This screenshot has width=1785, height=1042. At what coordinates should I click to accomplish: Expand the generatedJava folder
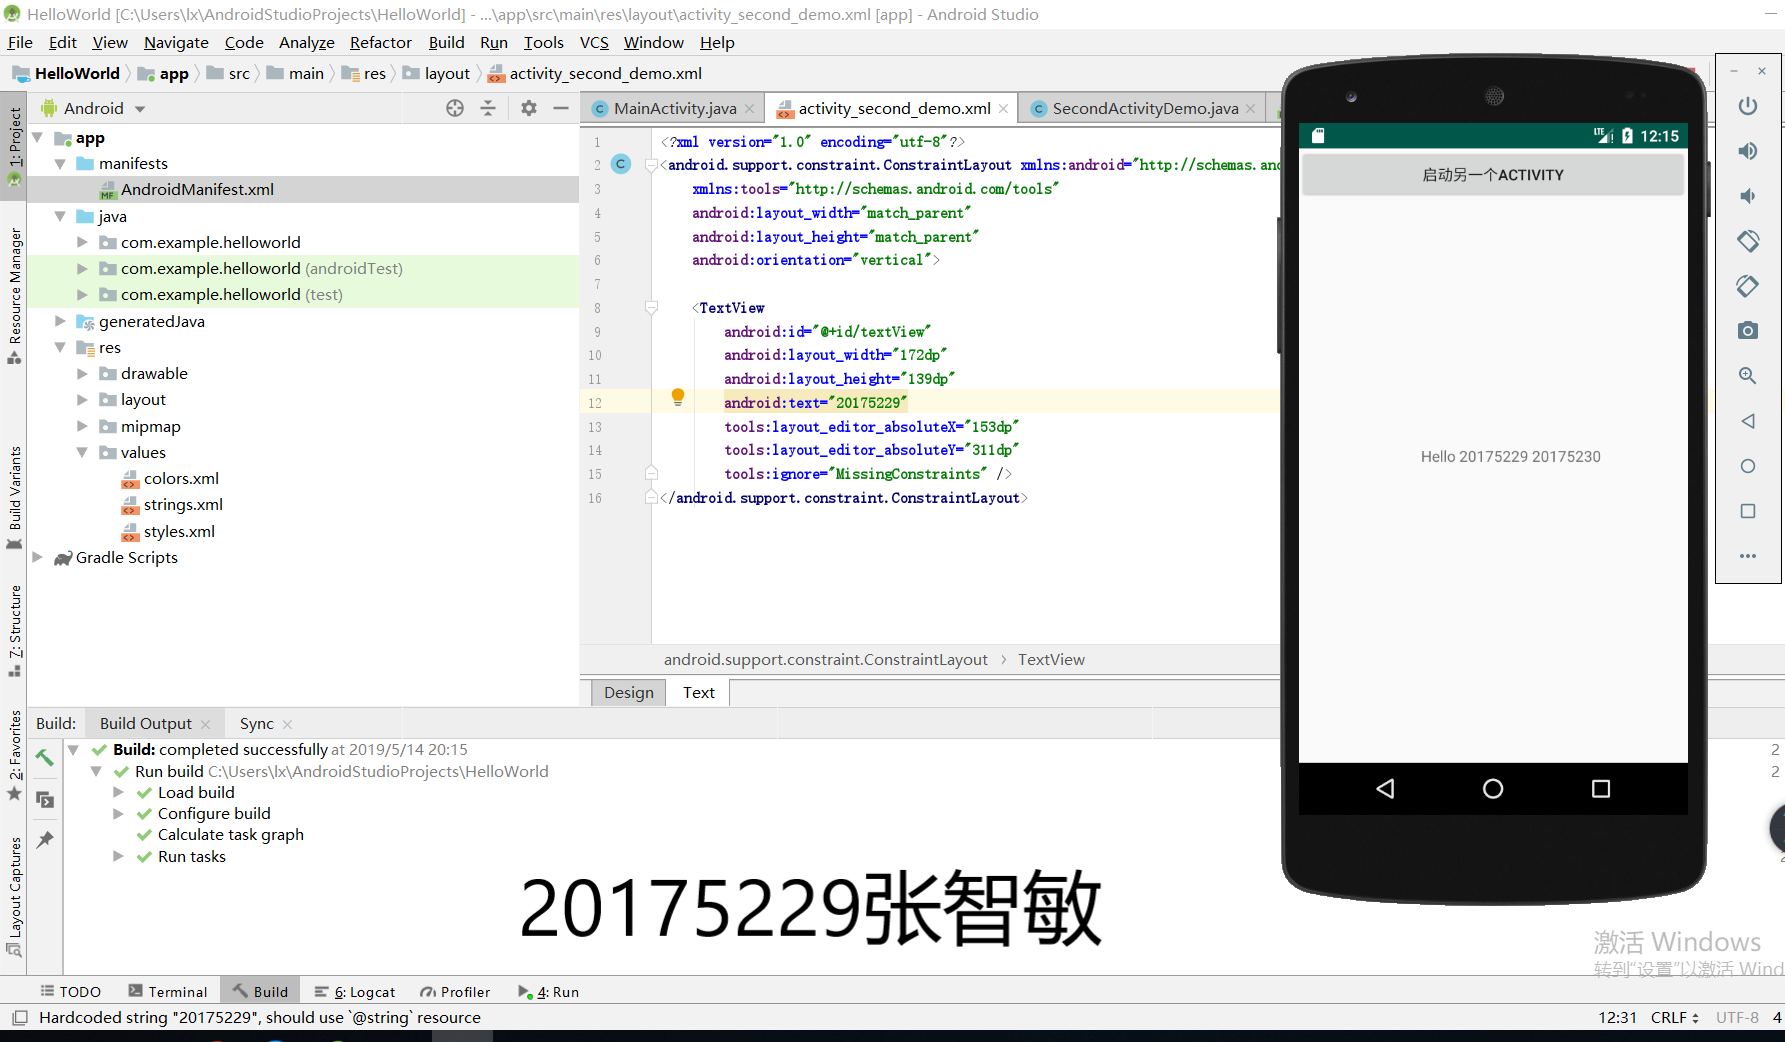pos(60,321)
